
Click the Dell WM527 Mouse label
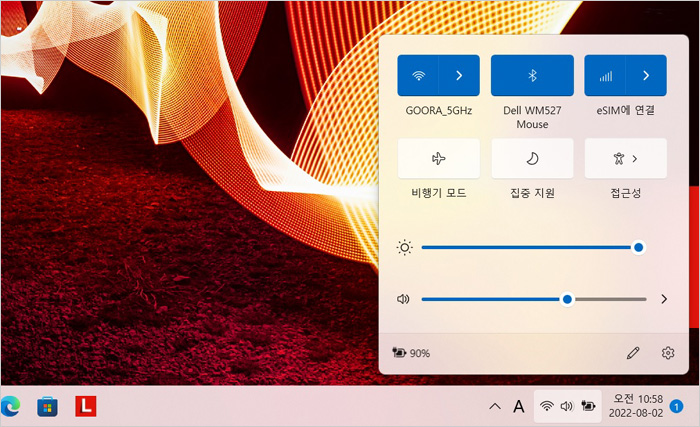(532, 117)
